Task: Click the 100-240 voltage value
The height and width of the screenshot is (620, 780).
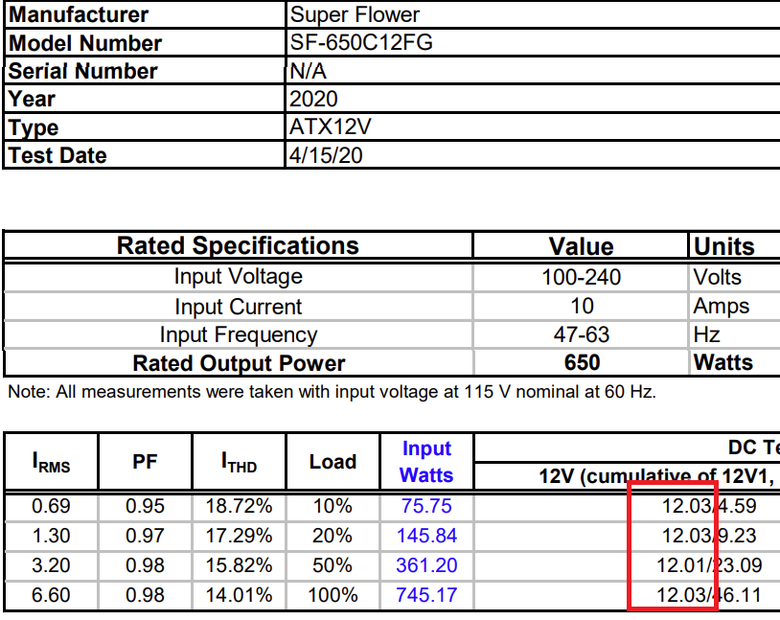Action: tap(581, 277)
